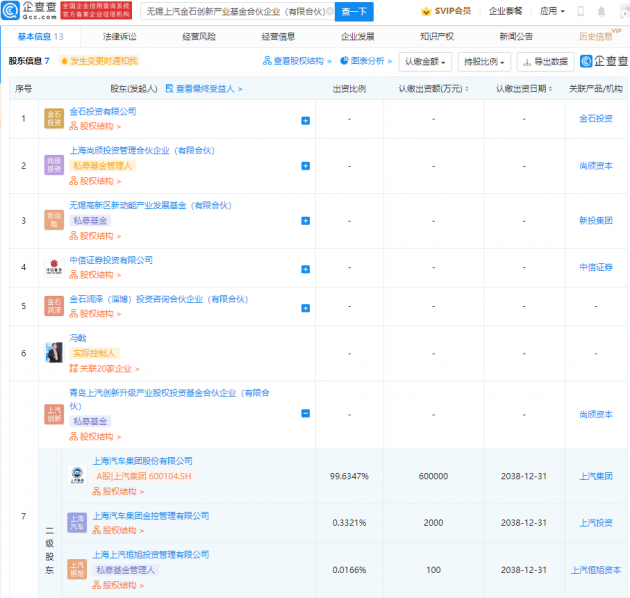
Task: Open 金石投资有限公司 company page
Action: click(103, 111)
